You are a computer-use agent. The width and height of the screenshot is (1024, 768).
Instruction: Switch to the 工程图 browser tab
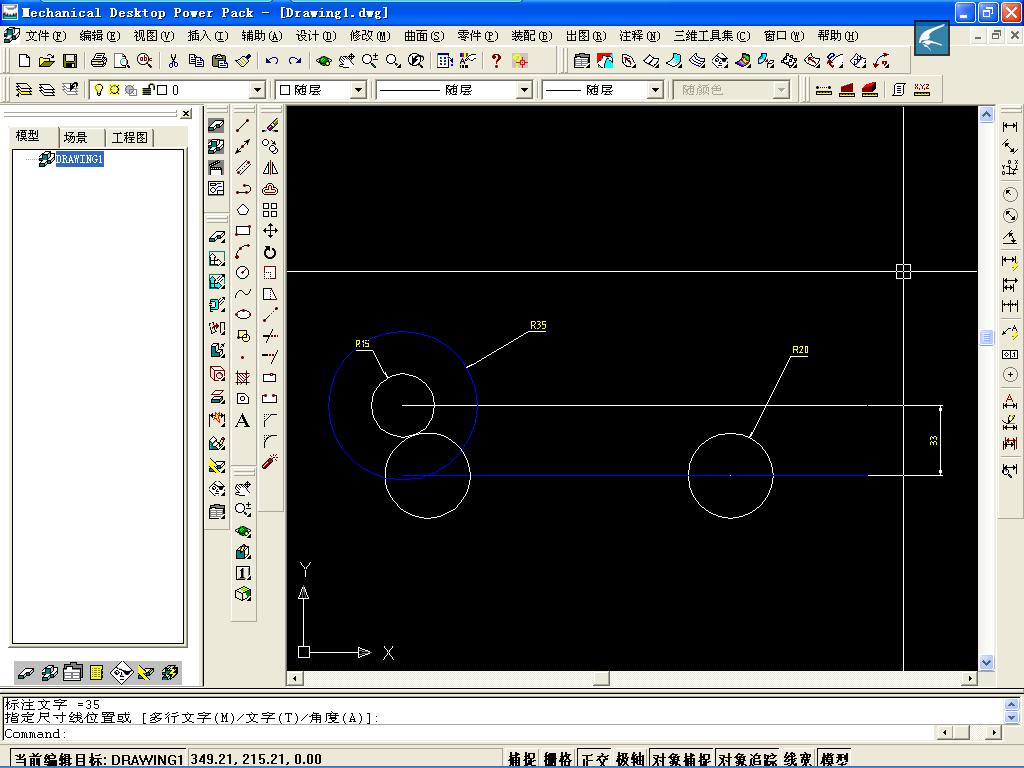(129, 137)
